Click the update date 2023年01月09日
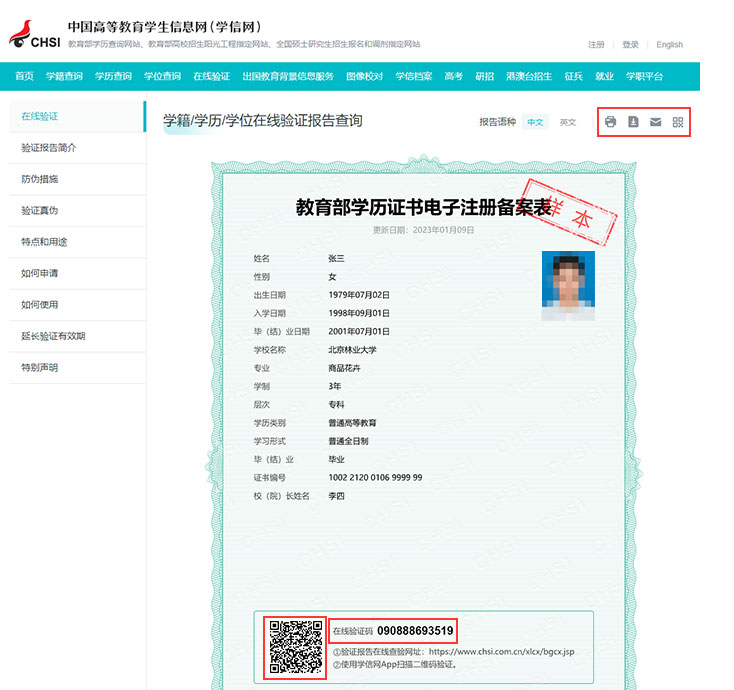 [443, 230]
